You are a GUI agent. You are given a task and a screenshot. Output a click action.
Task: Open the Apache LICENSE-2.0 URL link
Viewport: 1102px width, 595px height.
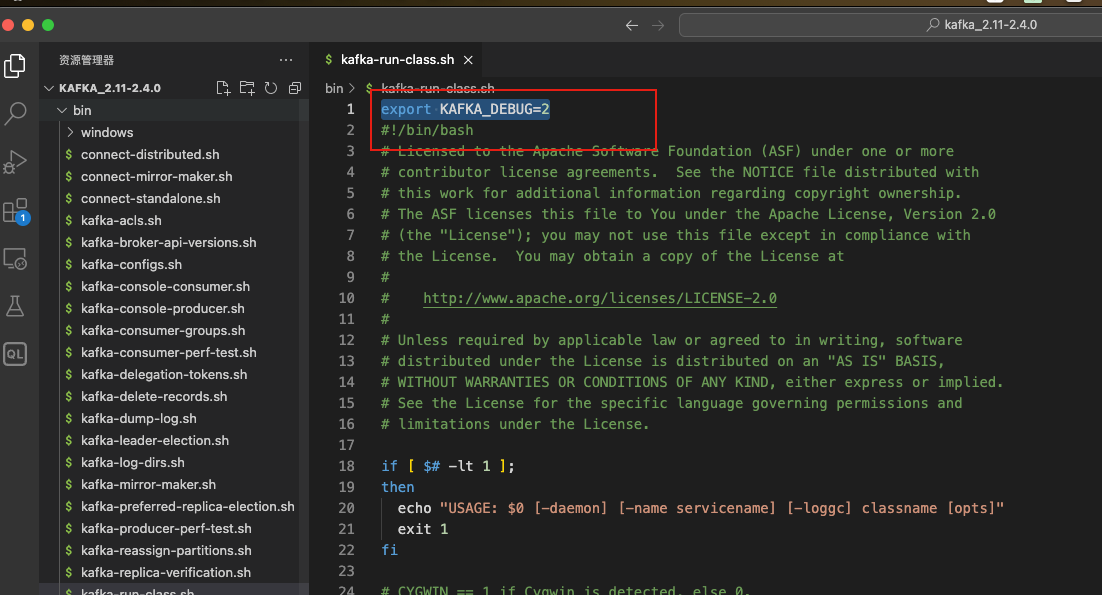599,298
